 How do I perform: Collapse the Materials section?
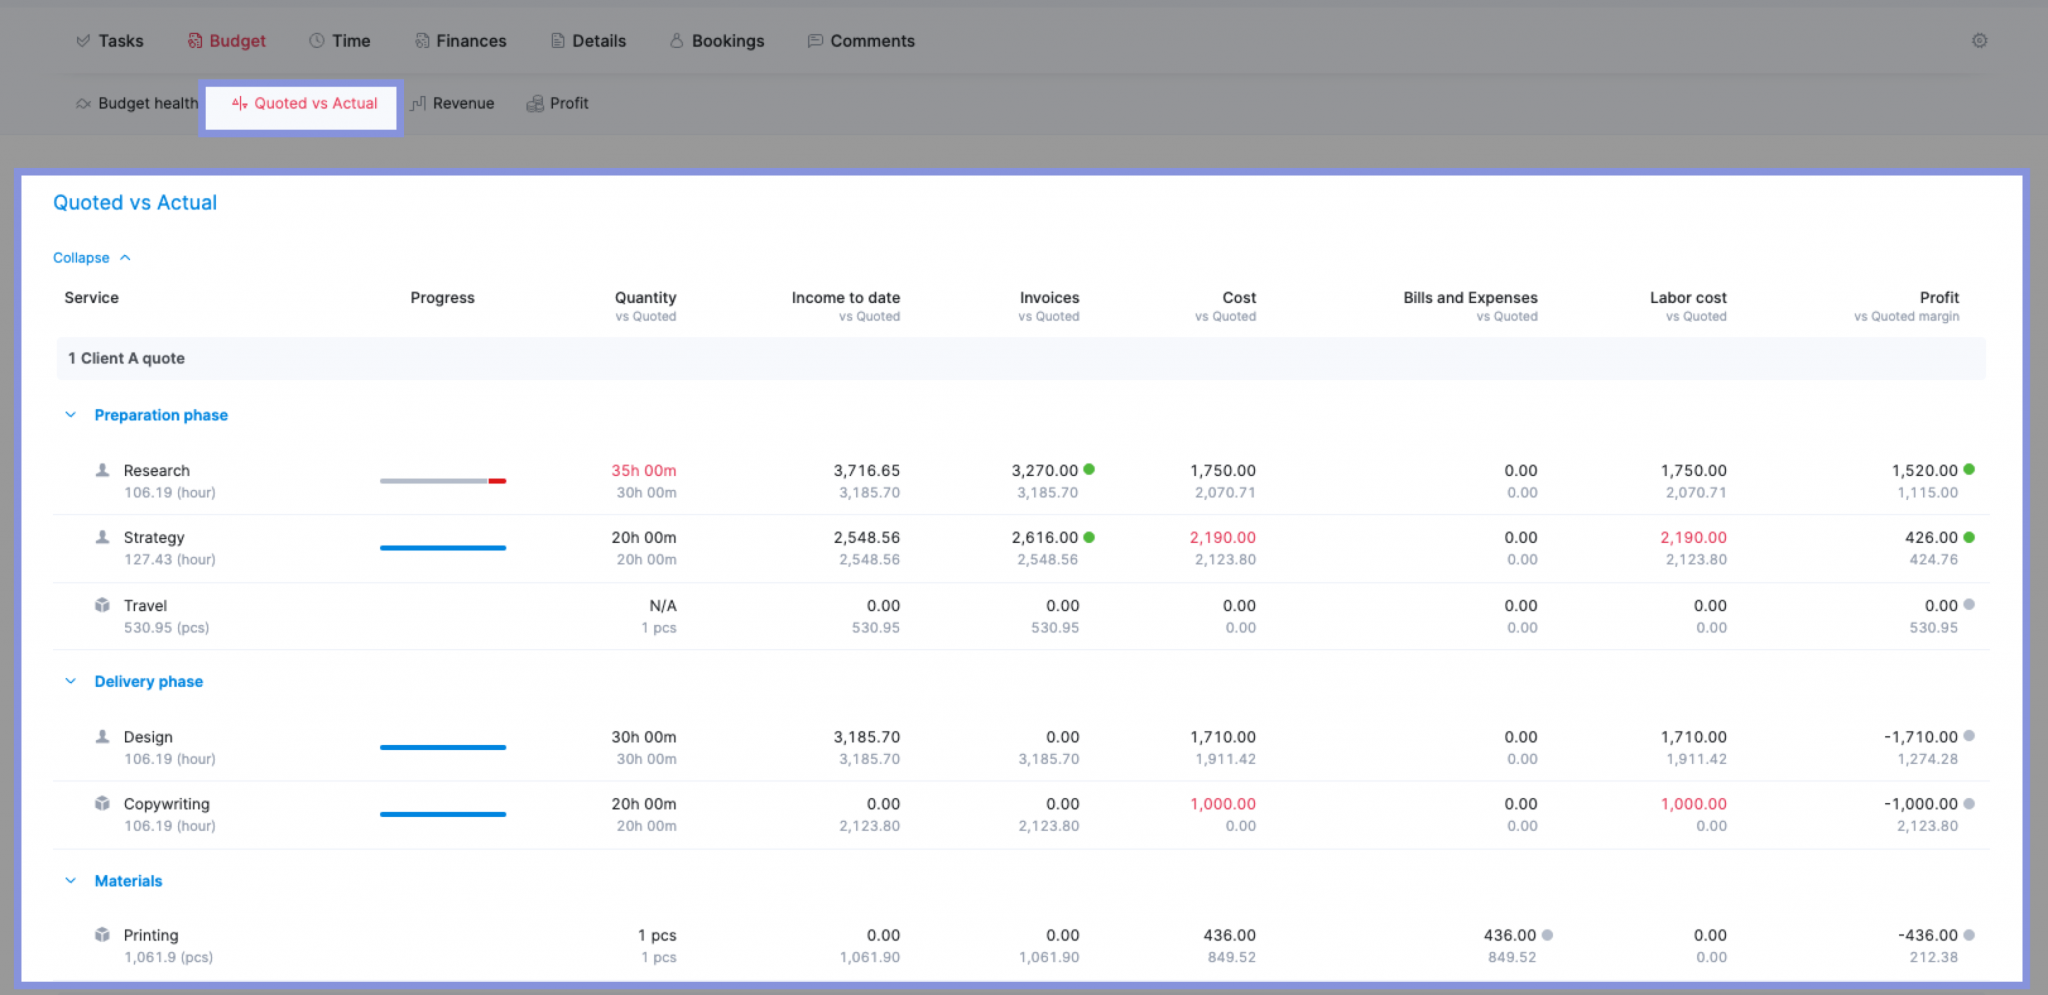(70, 880)
